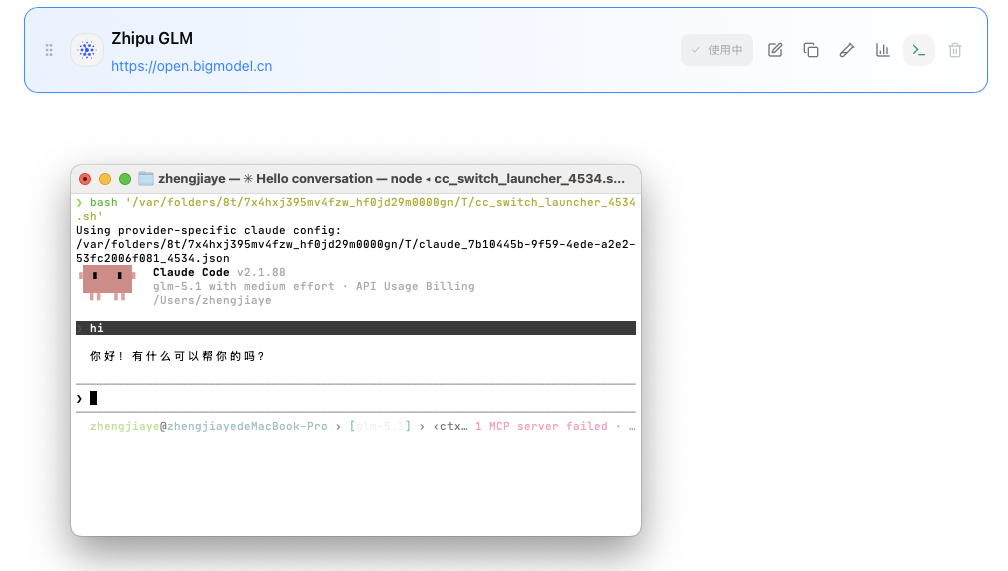This screenshot has height=571, width=1008.
Task: Click the 'hi' user message row
Action: (356, 328)
